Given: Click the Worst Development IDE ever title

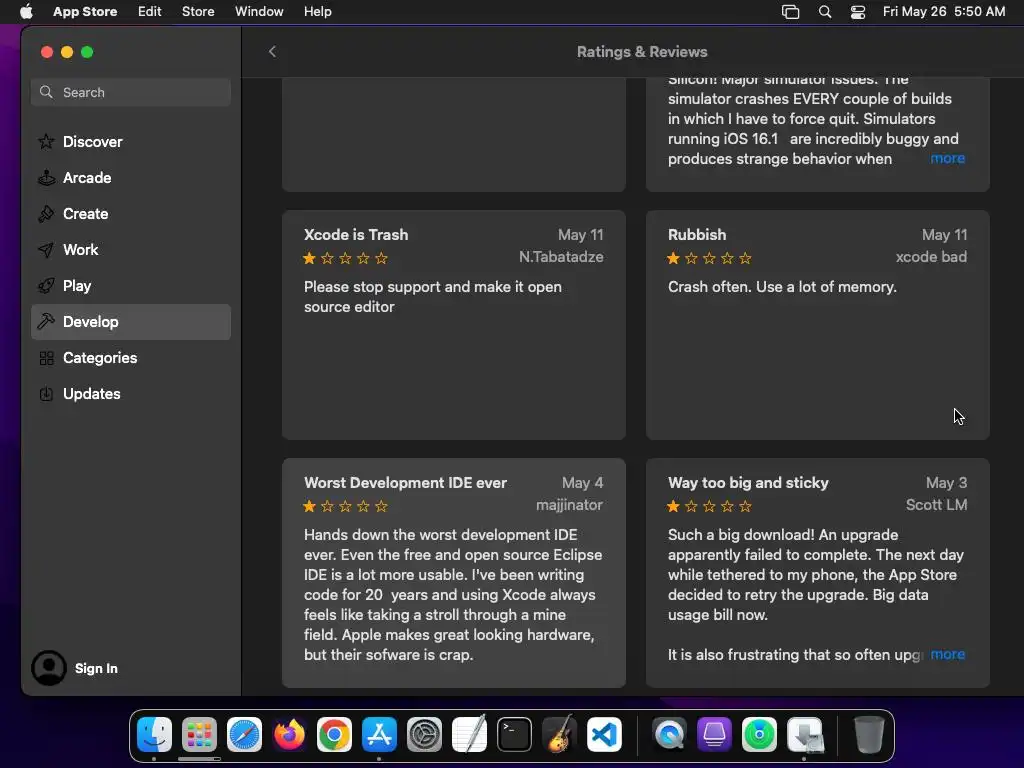Looking at the screenshot, I should [406, 483].
